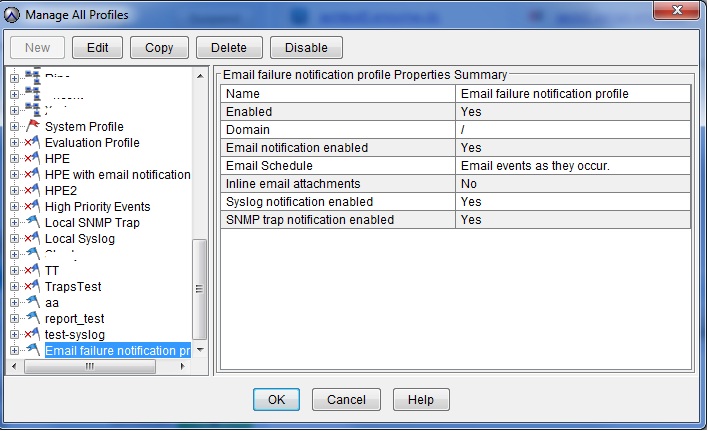The height and width of the screenshot is (431, 709).
Task: Select the System Profile tree item
Action: point(84,127)
